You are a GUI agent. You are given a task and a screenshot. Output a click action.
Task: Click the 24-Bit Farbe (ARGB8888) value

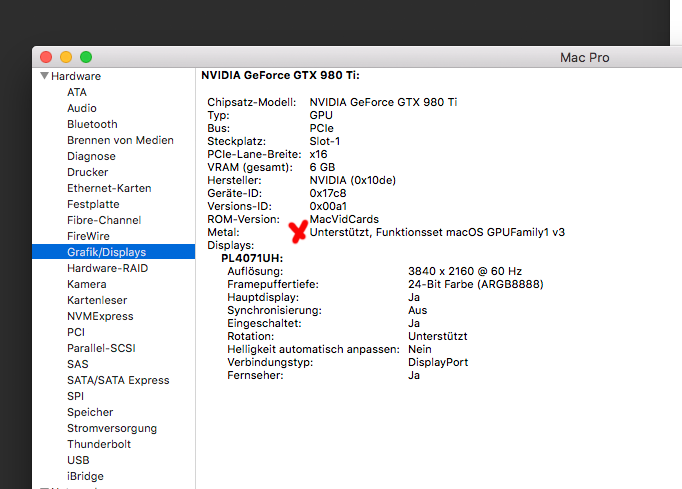pyautogui.click(x=476, y=285)
